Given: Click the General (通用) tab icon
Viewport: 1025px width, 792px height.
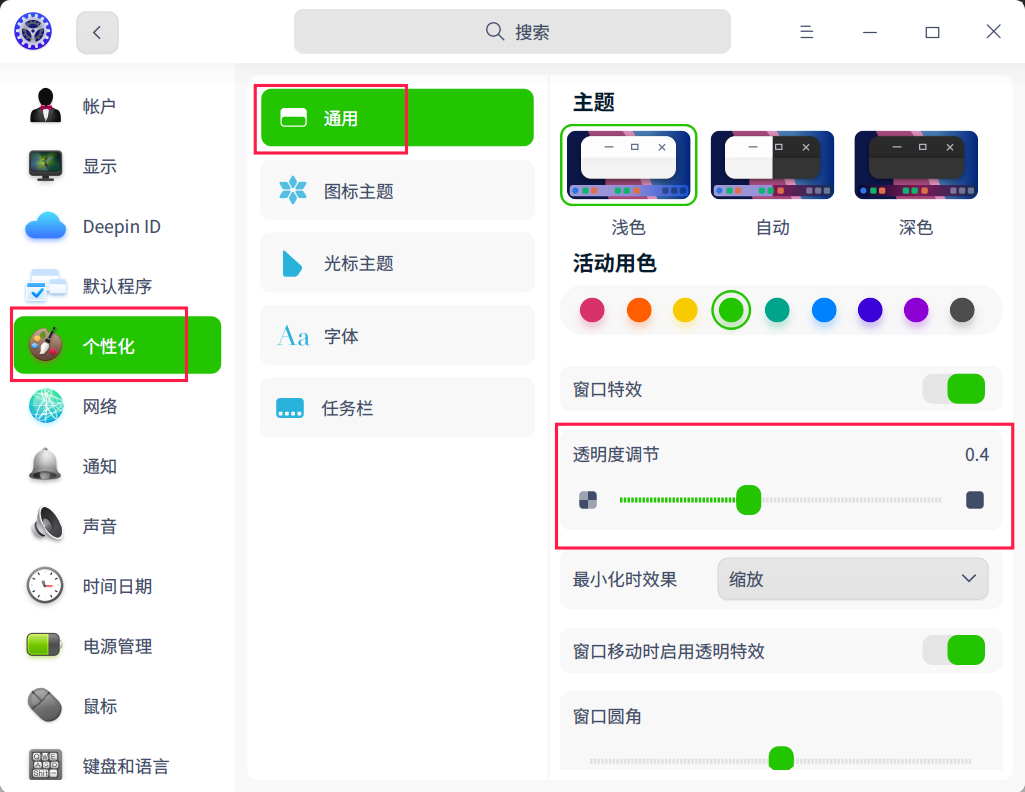Looking at the screenshot, I should [x=294, y=118].
